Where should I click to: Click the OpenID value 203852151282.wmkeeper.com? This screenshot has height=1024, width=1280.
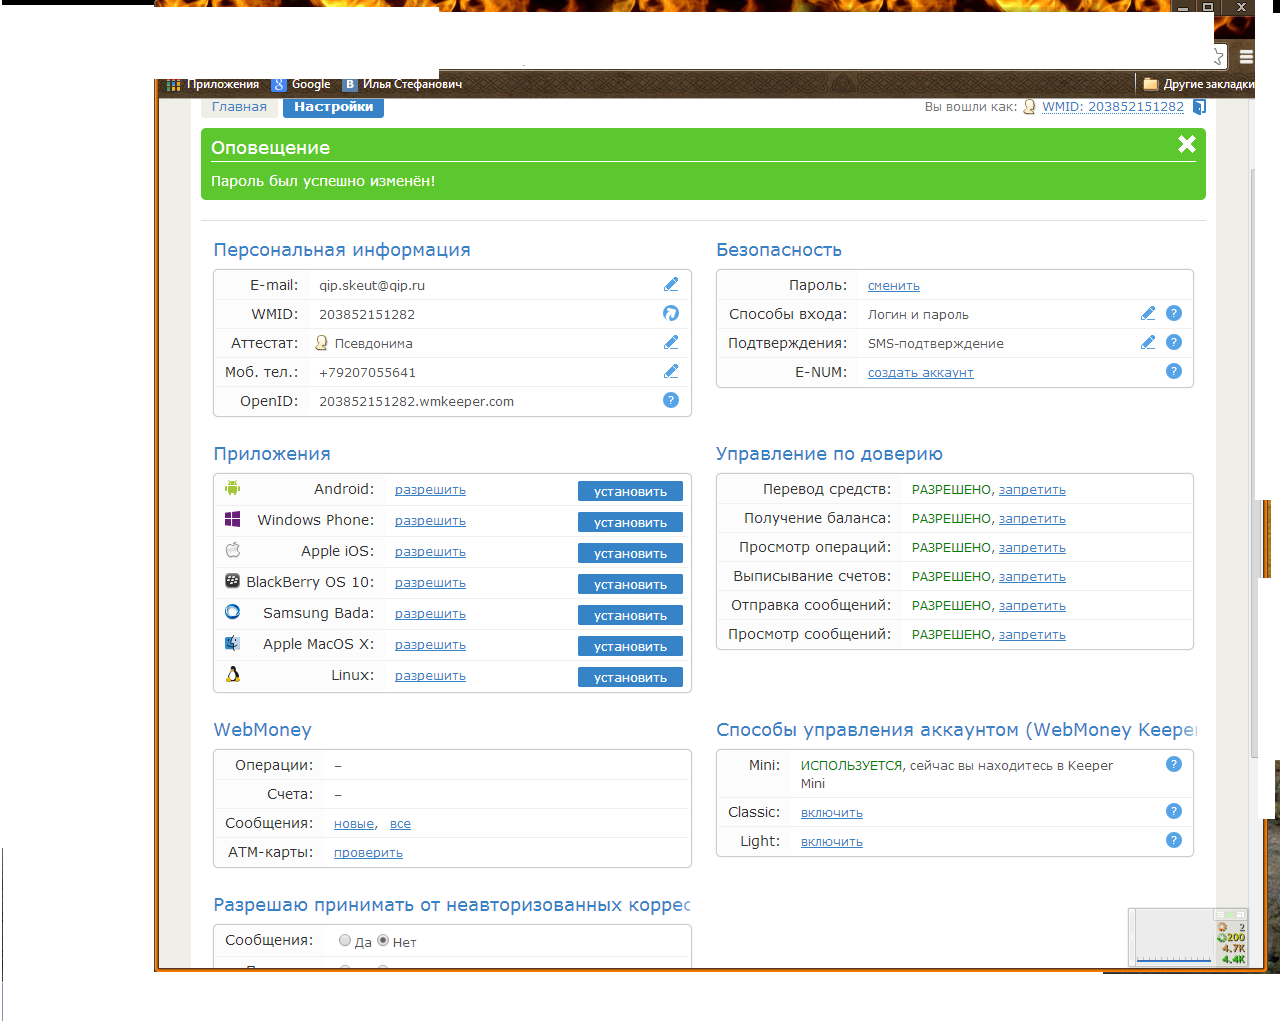(x=416, y=401)
